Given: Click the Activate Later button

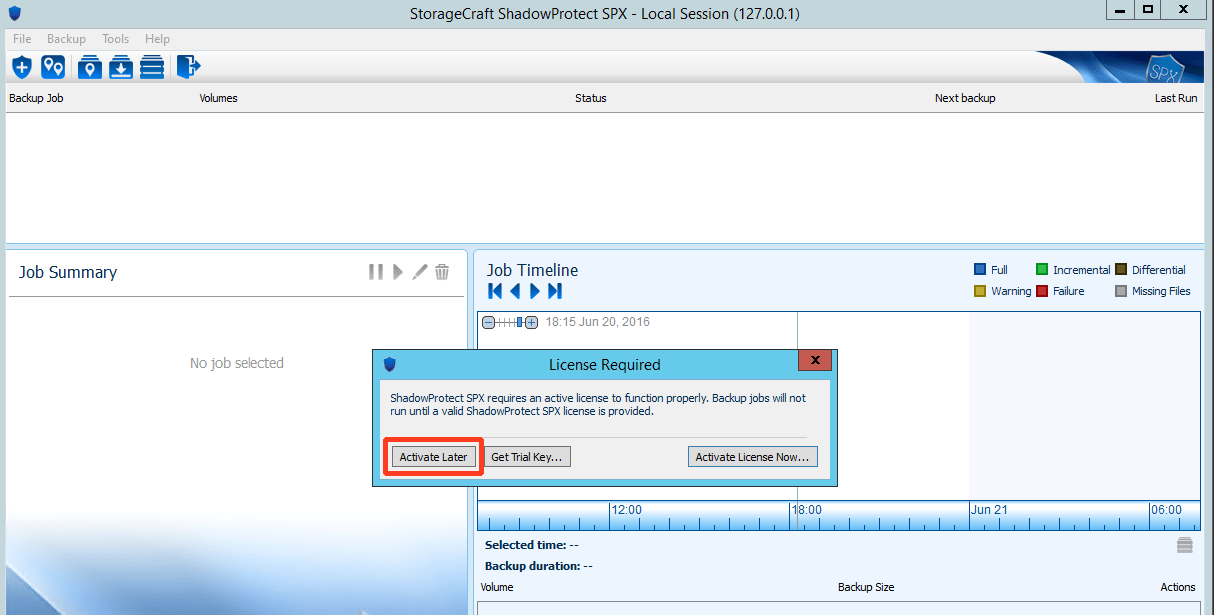Looking at the screenshot, I should pos(433,456).
